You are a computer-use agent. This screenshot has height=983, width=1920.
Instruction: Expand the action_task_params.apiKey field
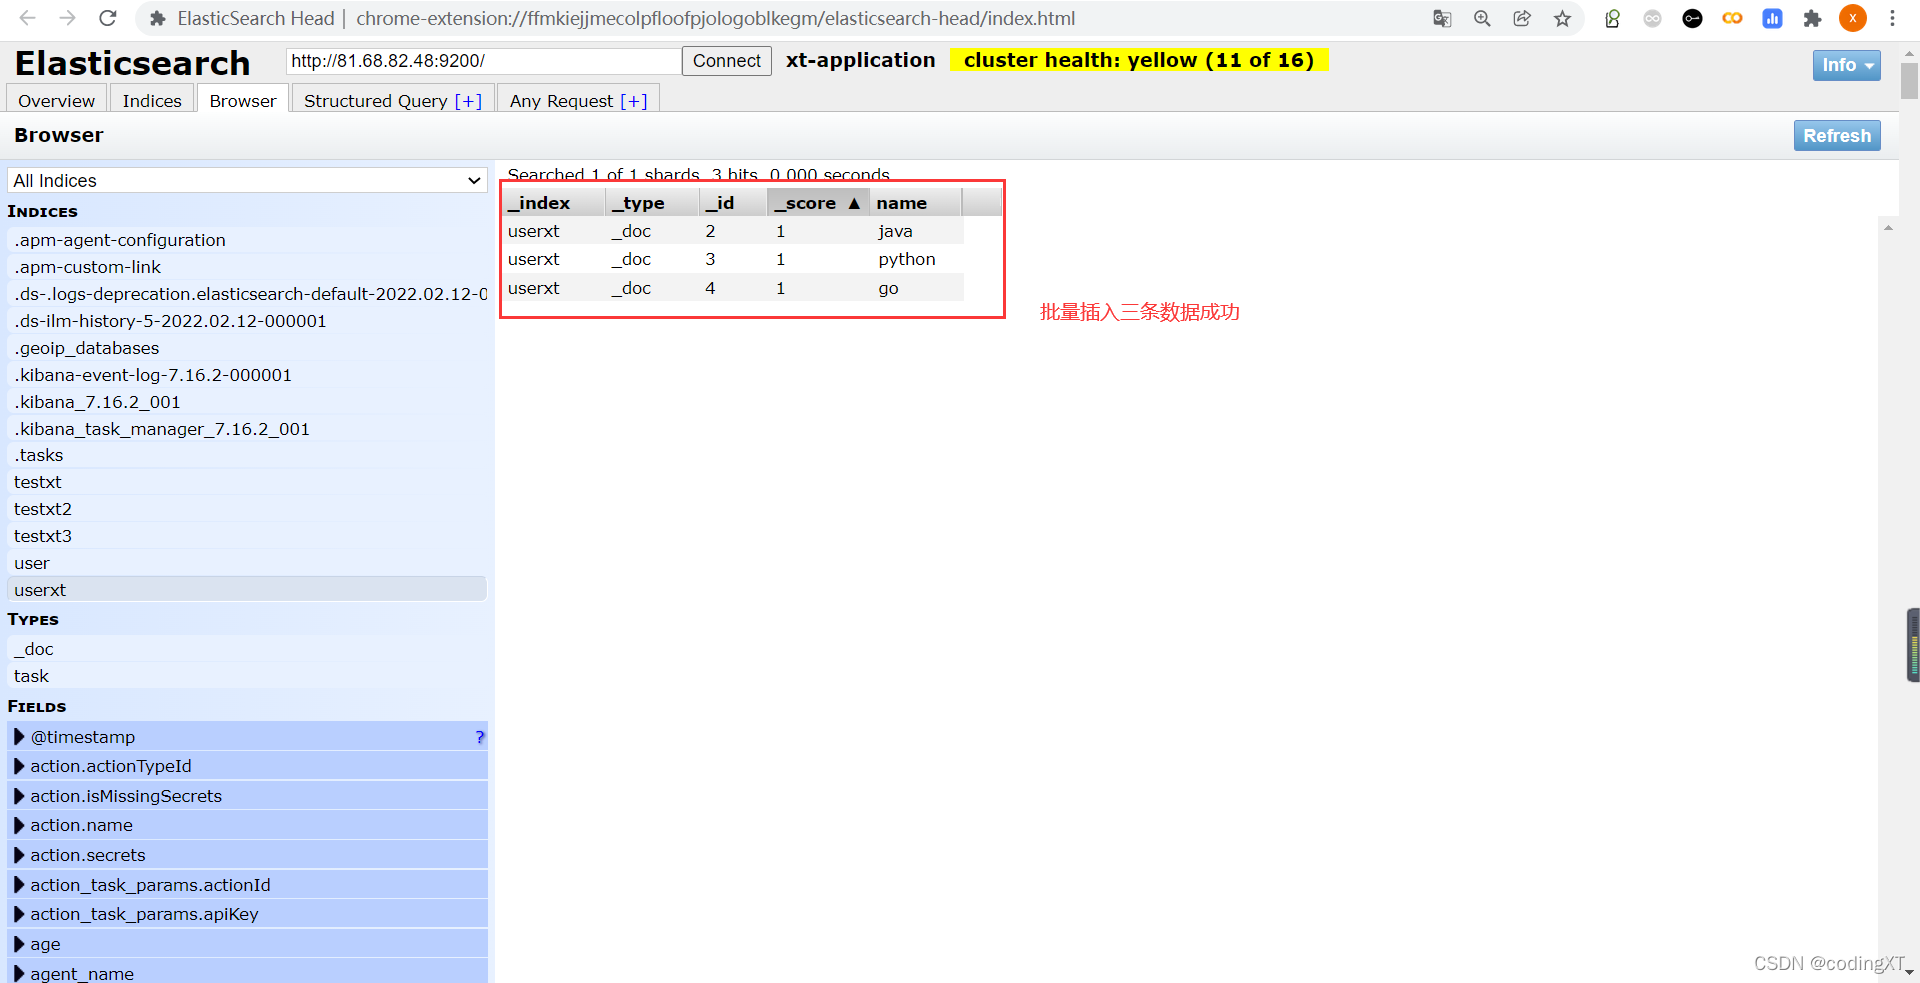point(19,914)
